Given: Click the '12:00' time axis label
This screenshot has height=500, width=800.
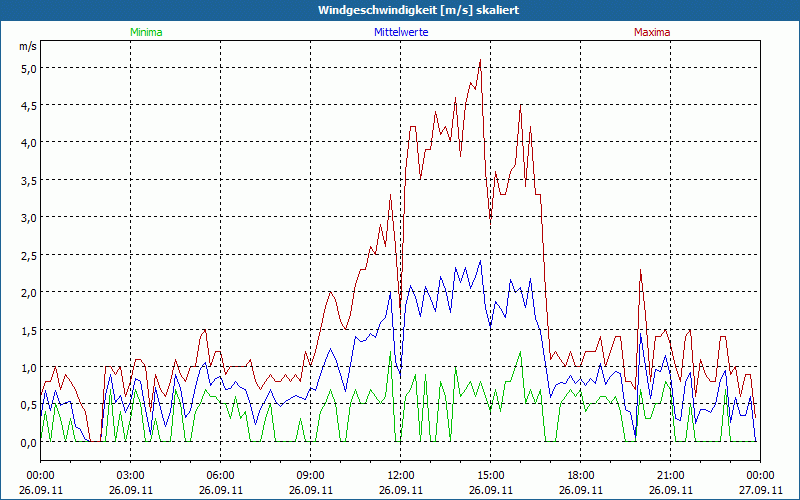Looking at the screenshot, I should click(401, 476).
